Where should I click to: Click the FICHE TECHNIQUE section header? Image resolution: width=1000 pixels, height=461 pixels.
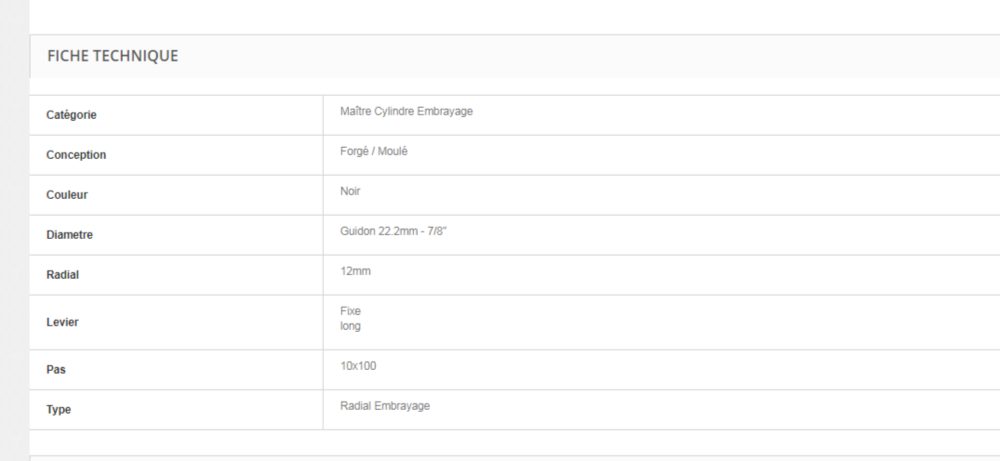113,56
